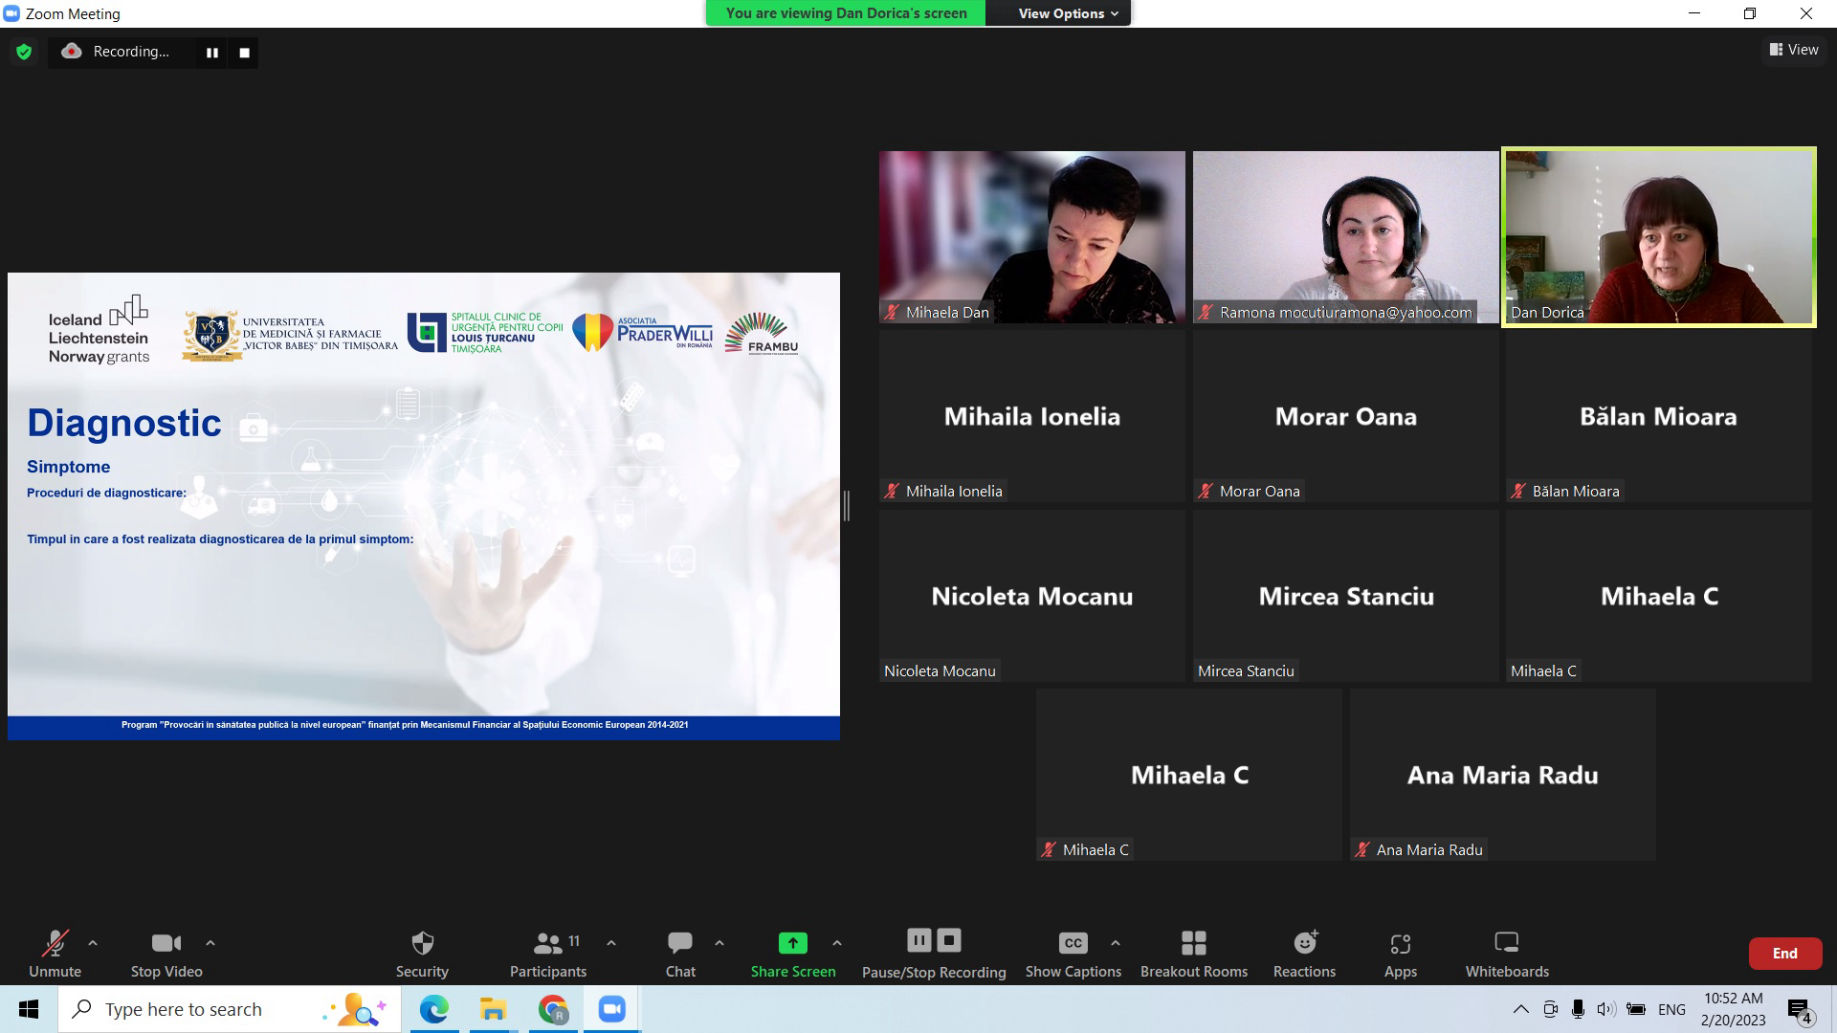
Task: Open Whiteboards
Action: [1507, 953]
